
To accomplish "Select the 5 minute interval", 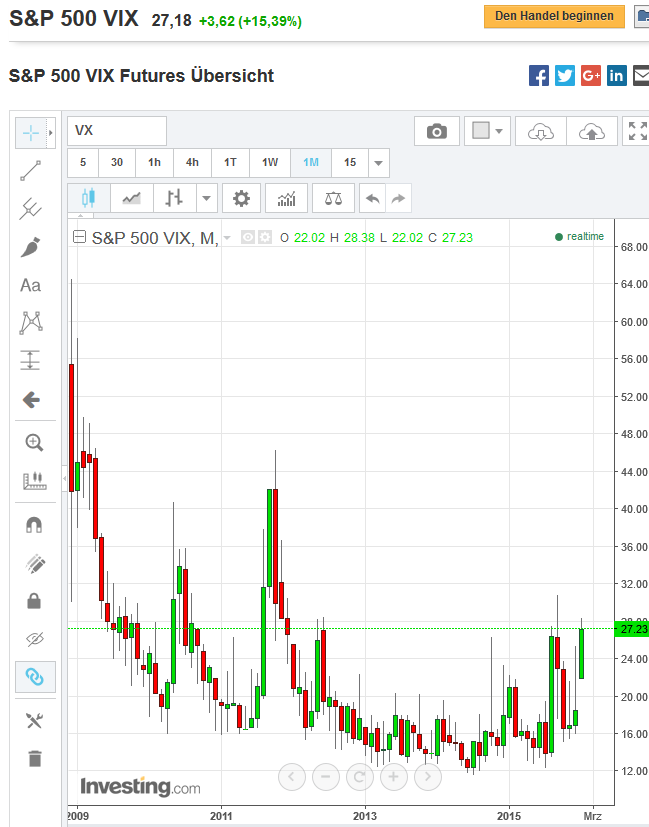I will point(83,163).
